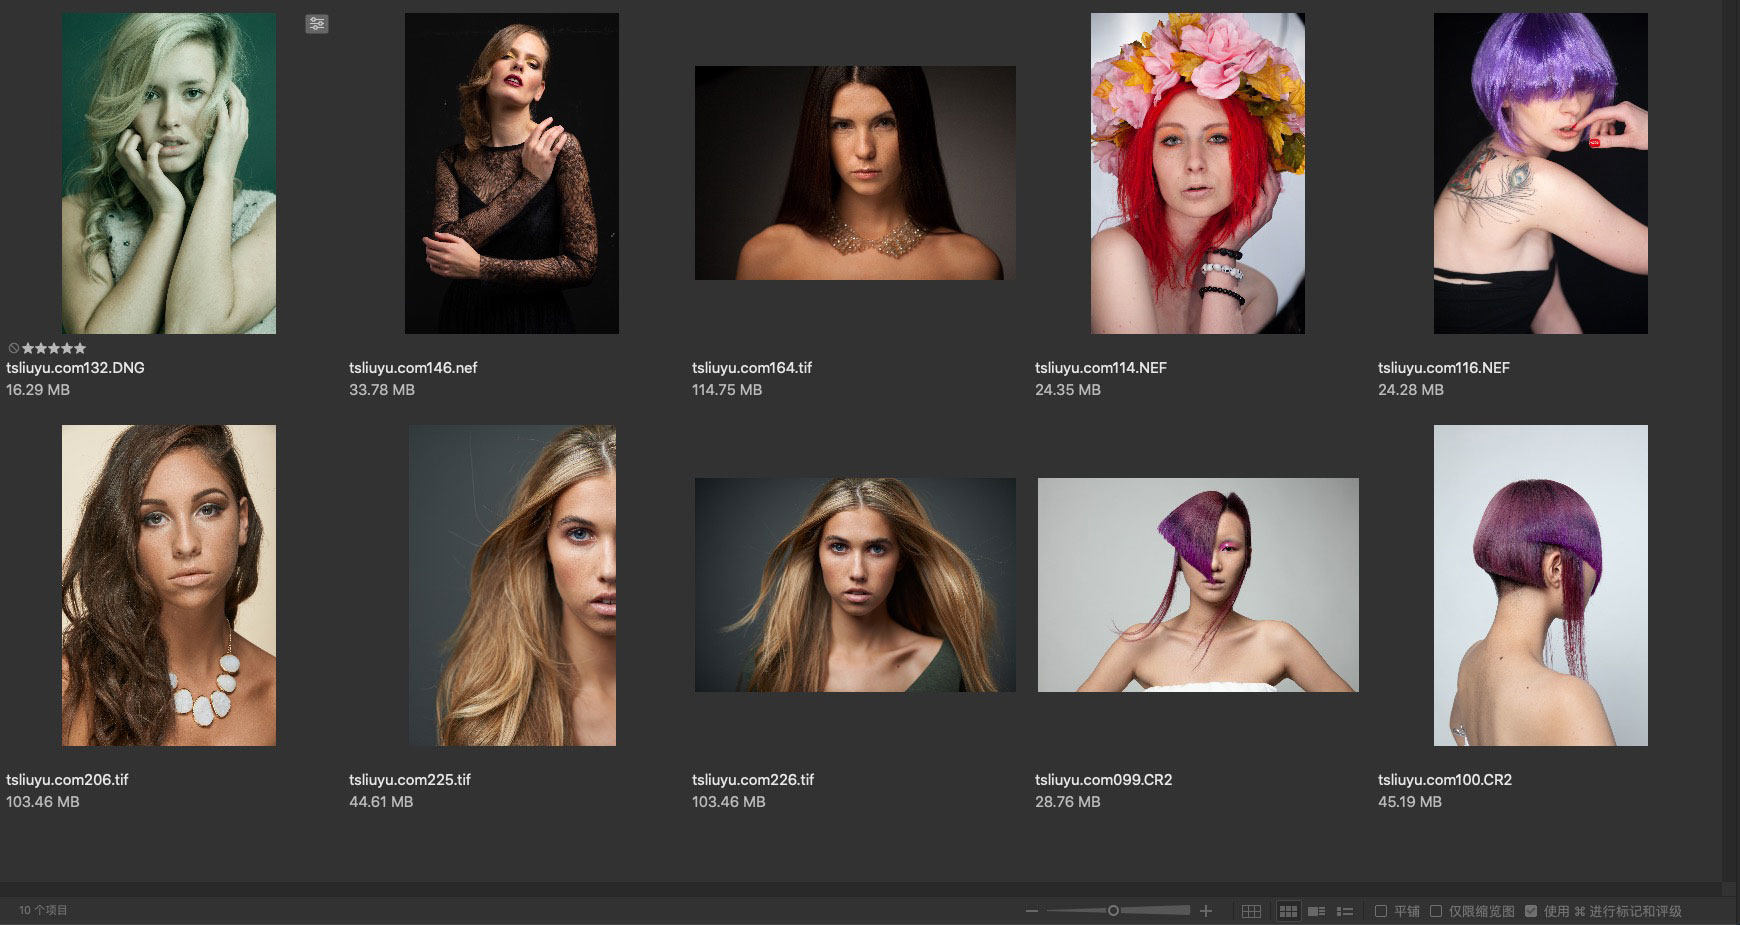
Task: Switch to the thumbnail-only grid view
Action: 1288,911
